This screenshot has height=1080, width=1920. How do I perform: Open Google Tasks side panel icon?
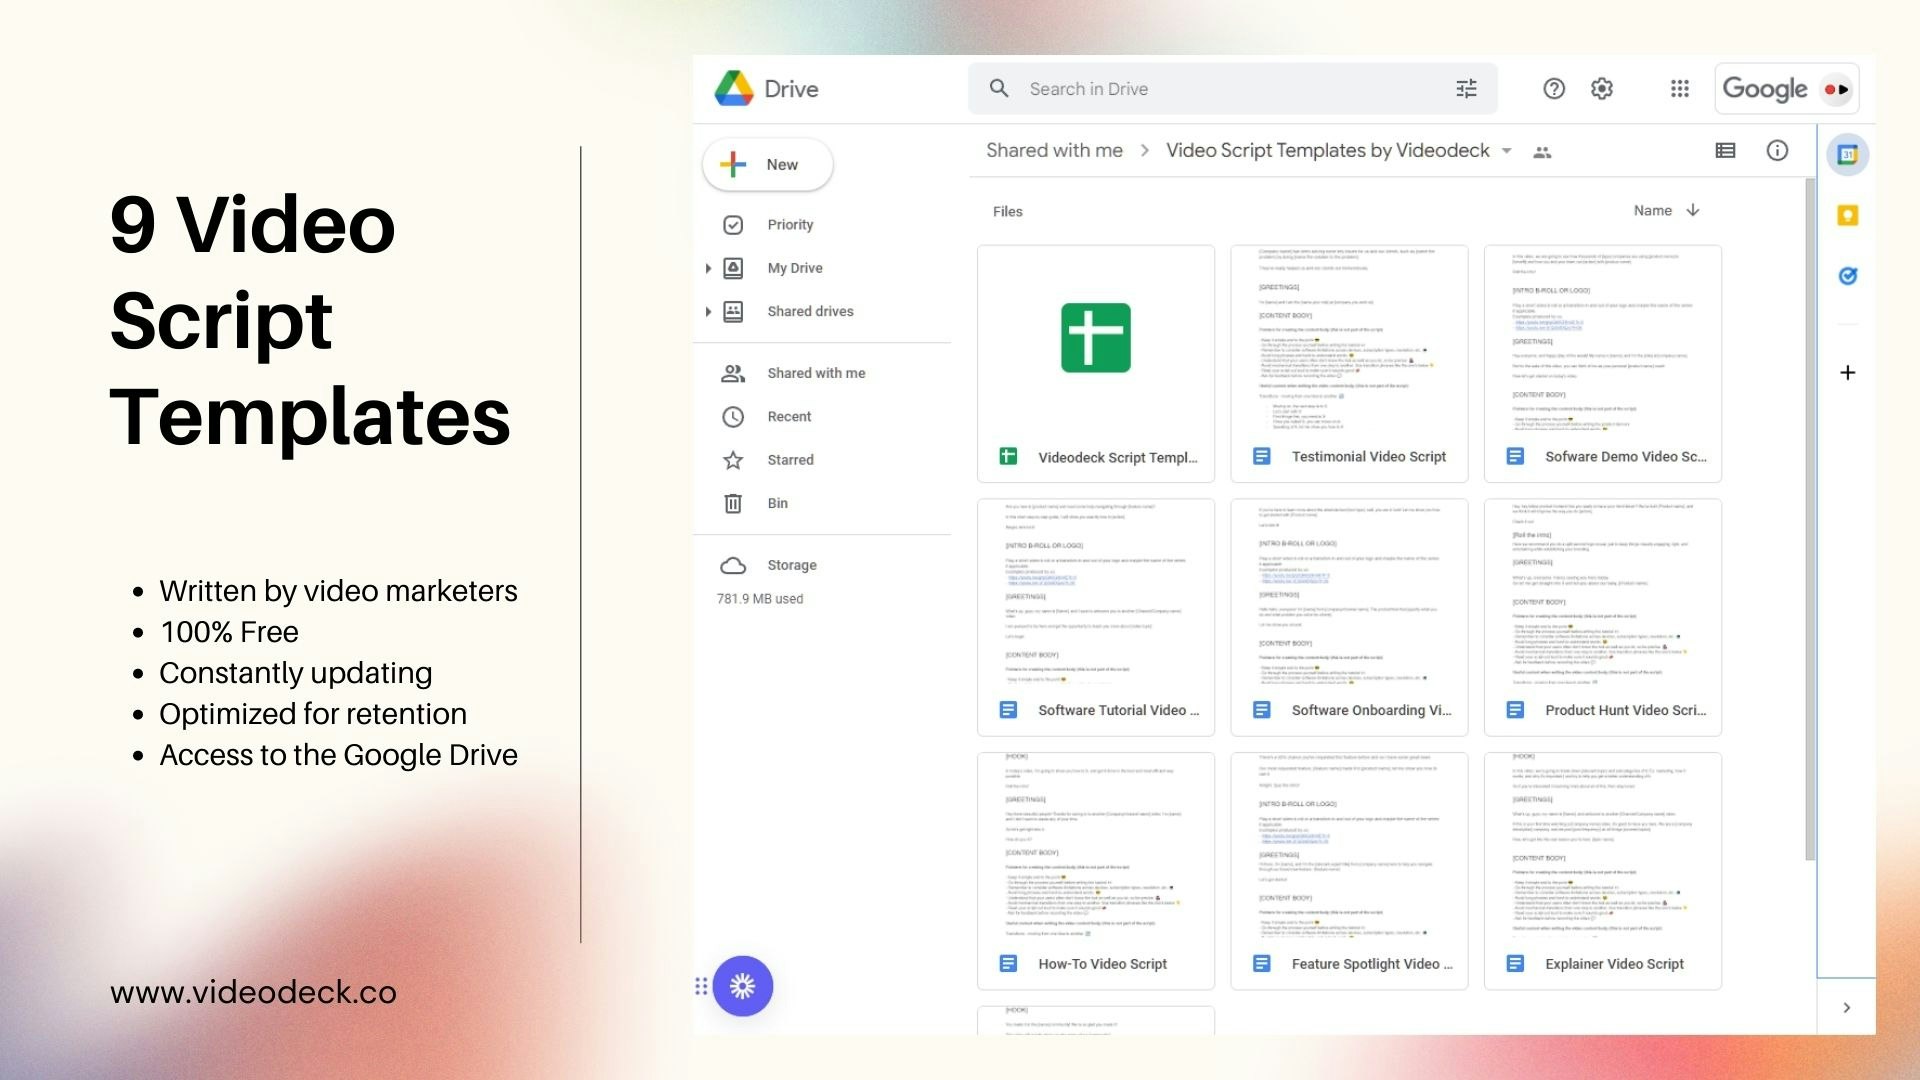coord(1847,276)
